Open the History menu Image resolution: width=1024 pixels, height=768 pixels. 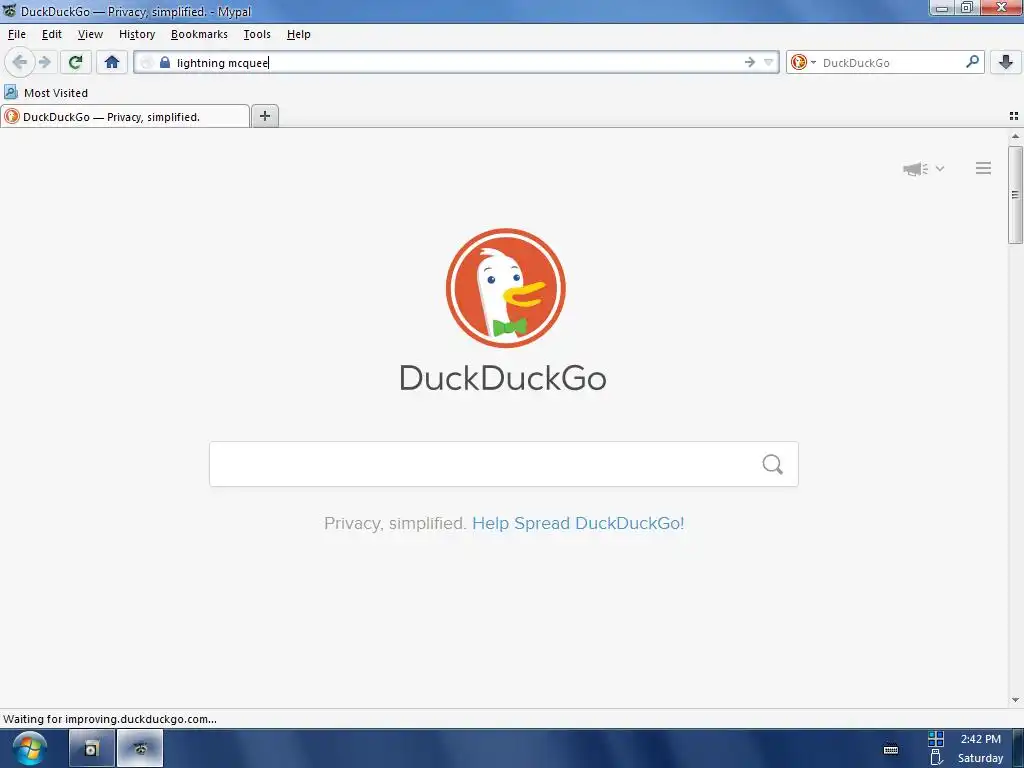click(136, 34)
